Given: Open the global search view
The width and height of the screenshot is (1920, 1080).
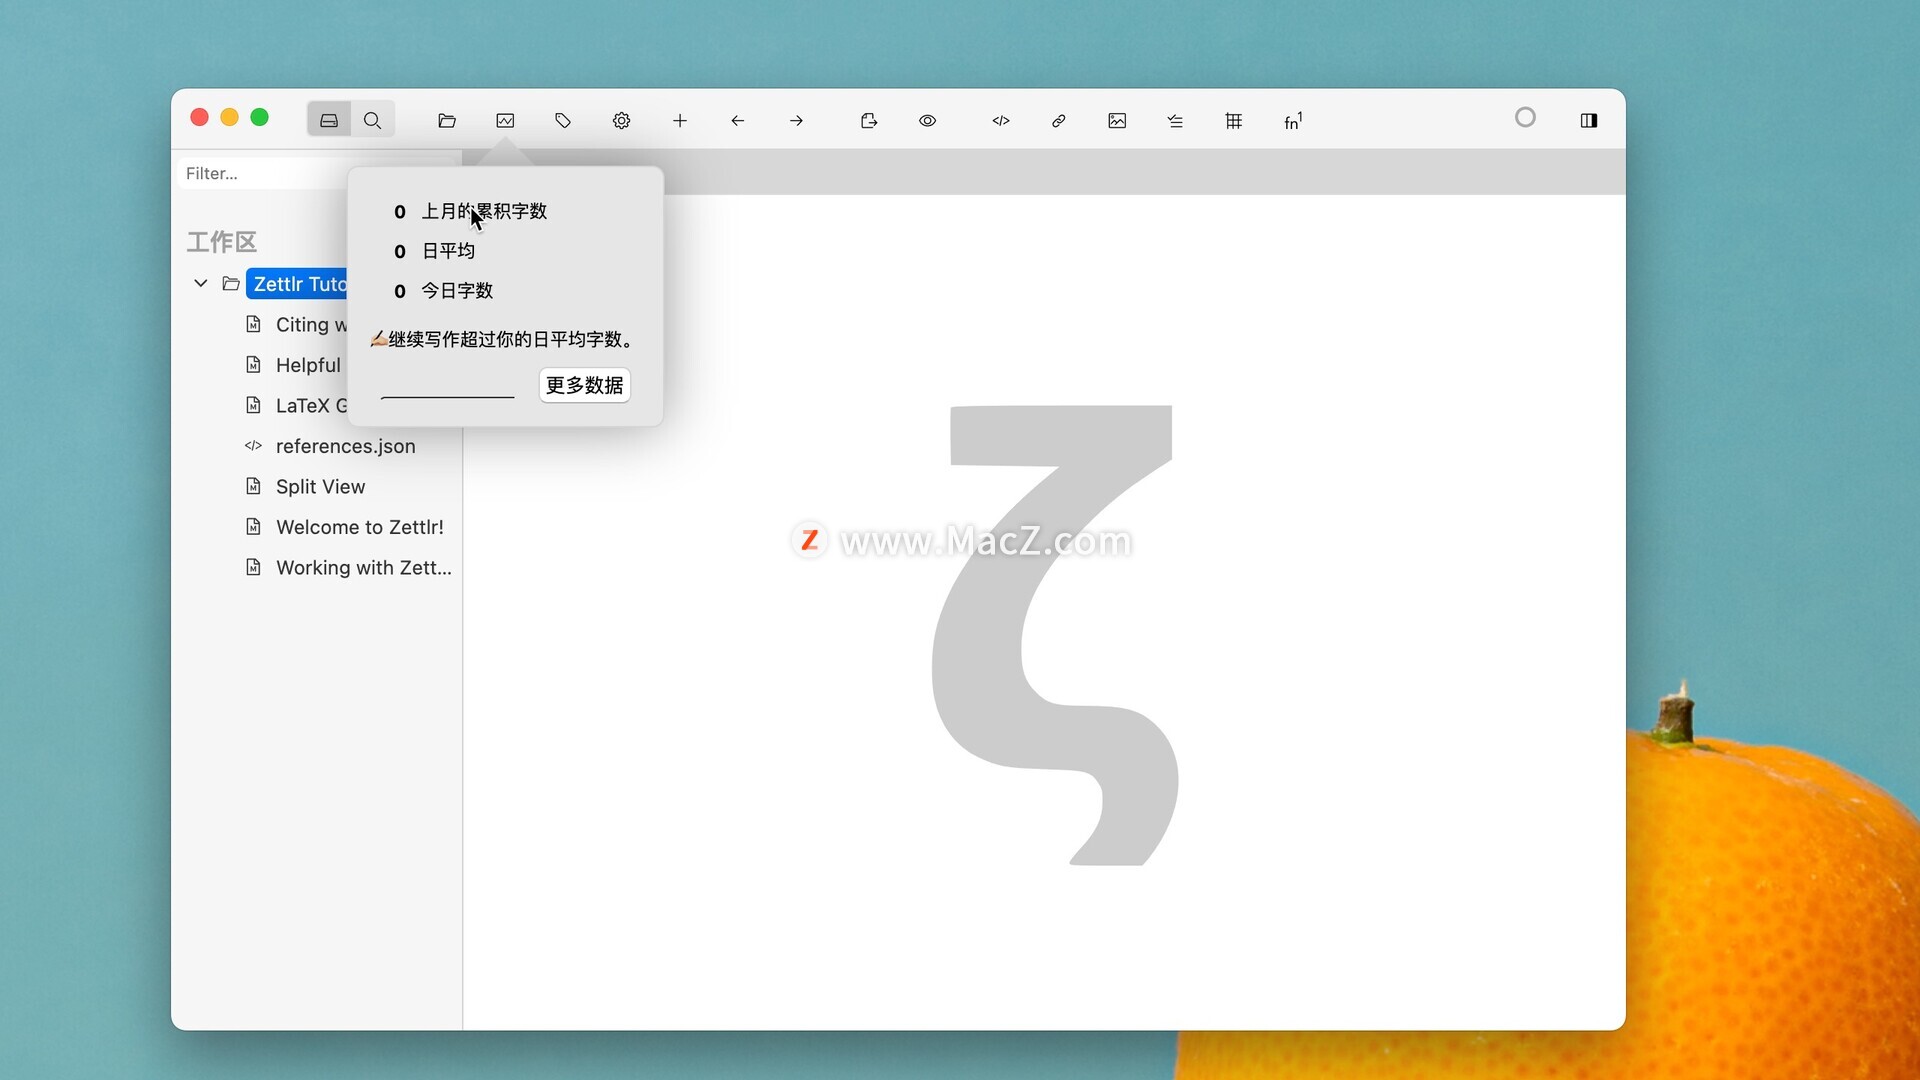Looking at the screenshot, I should click(x=373, y=120).
